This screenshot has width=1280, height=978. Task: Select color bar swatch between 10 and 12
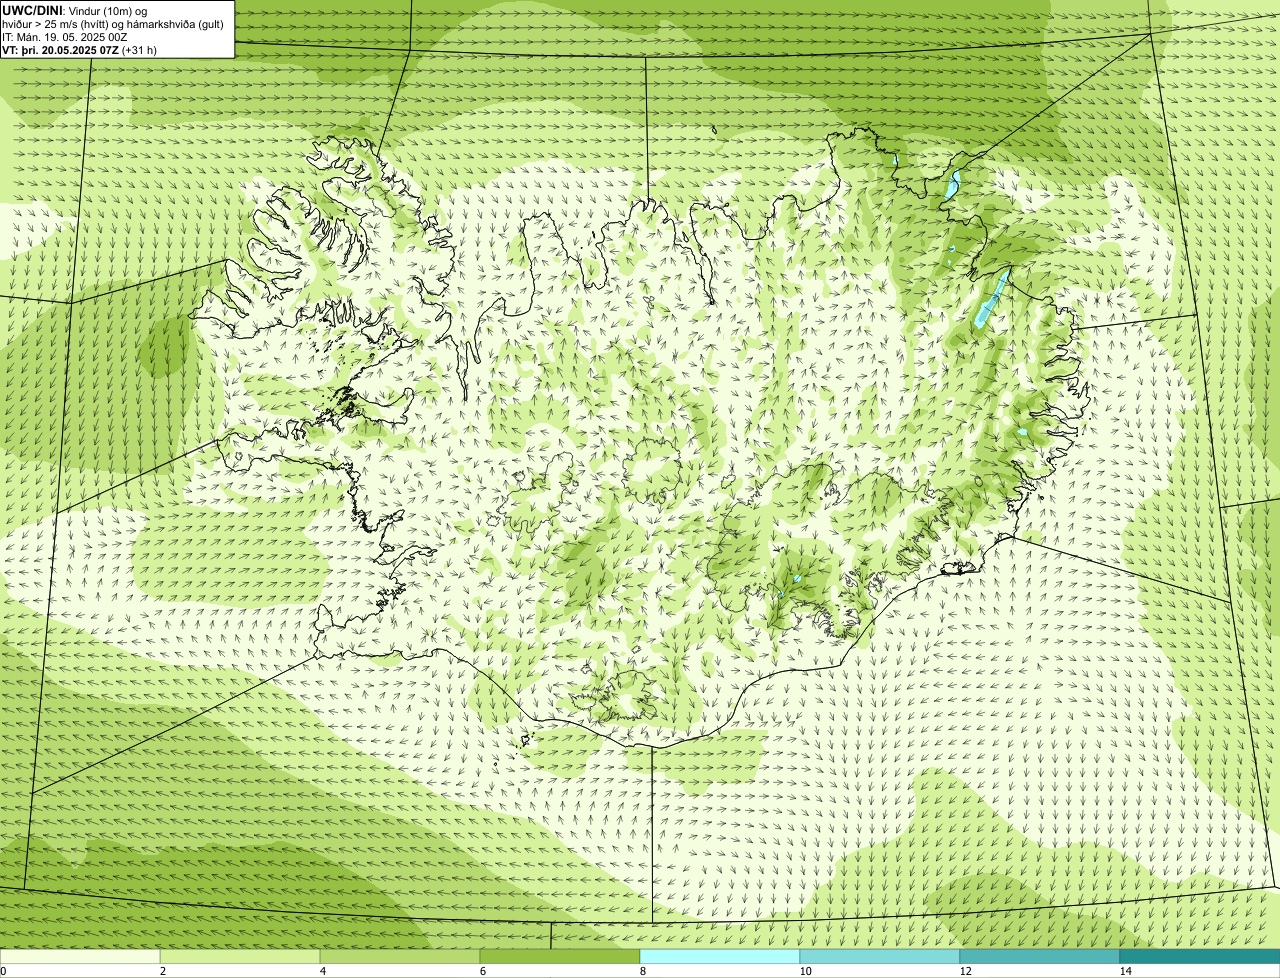880,956
